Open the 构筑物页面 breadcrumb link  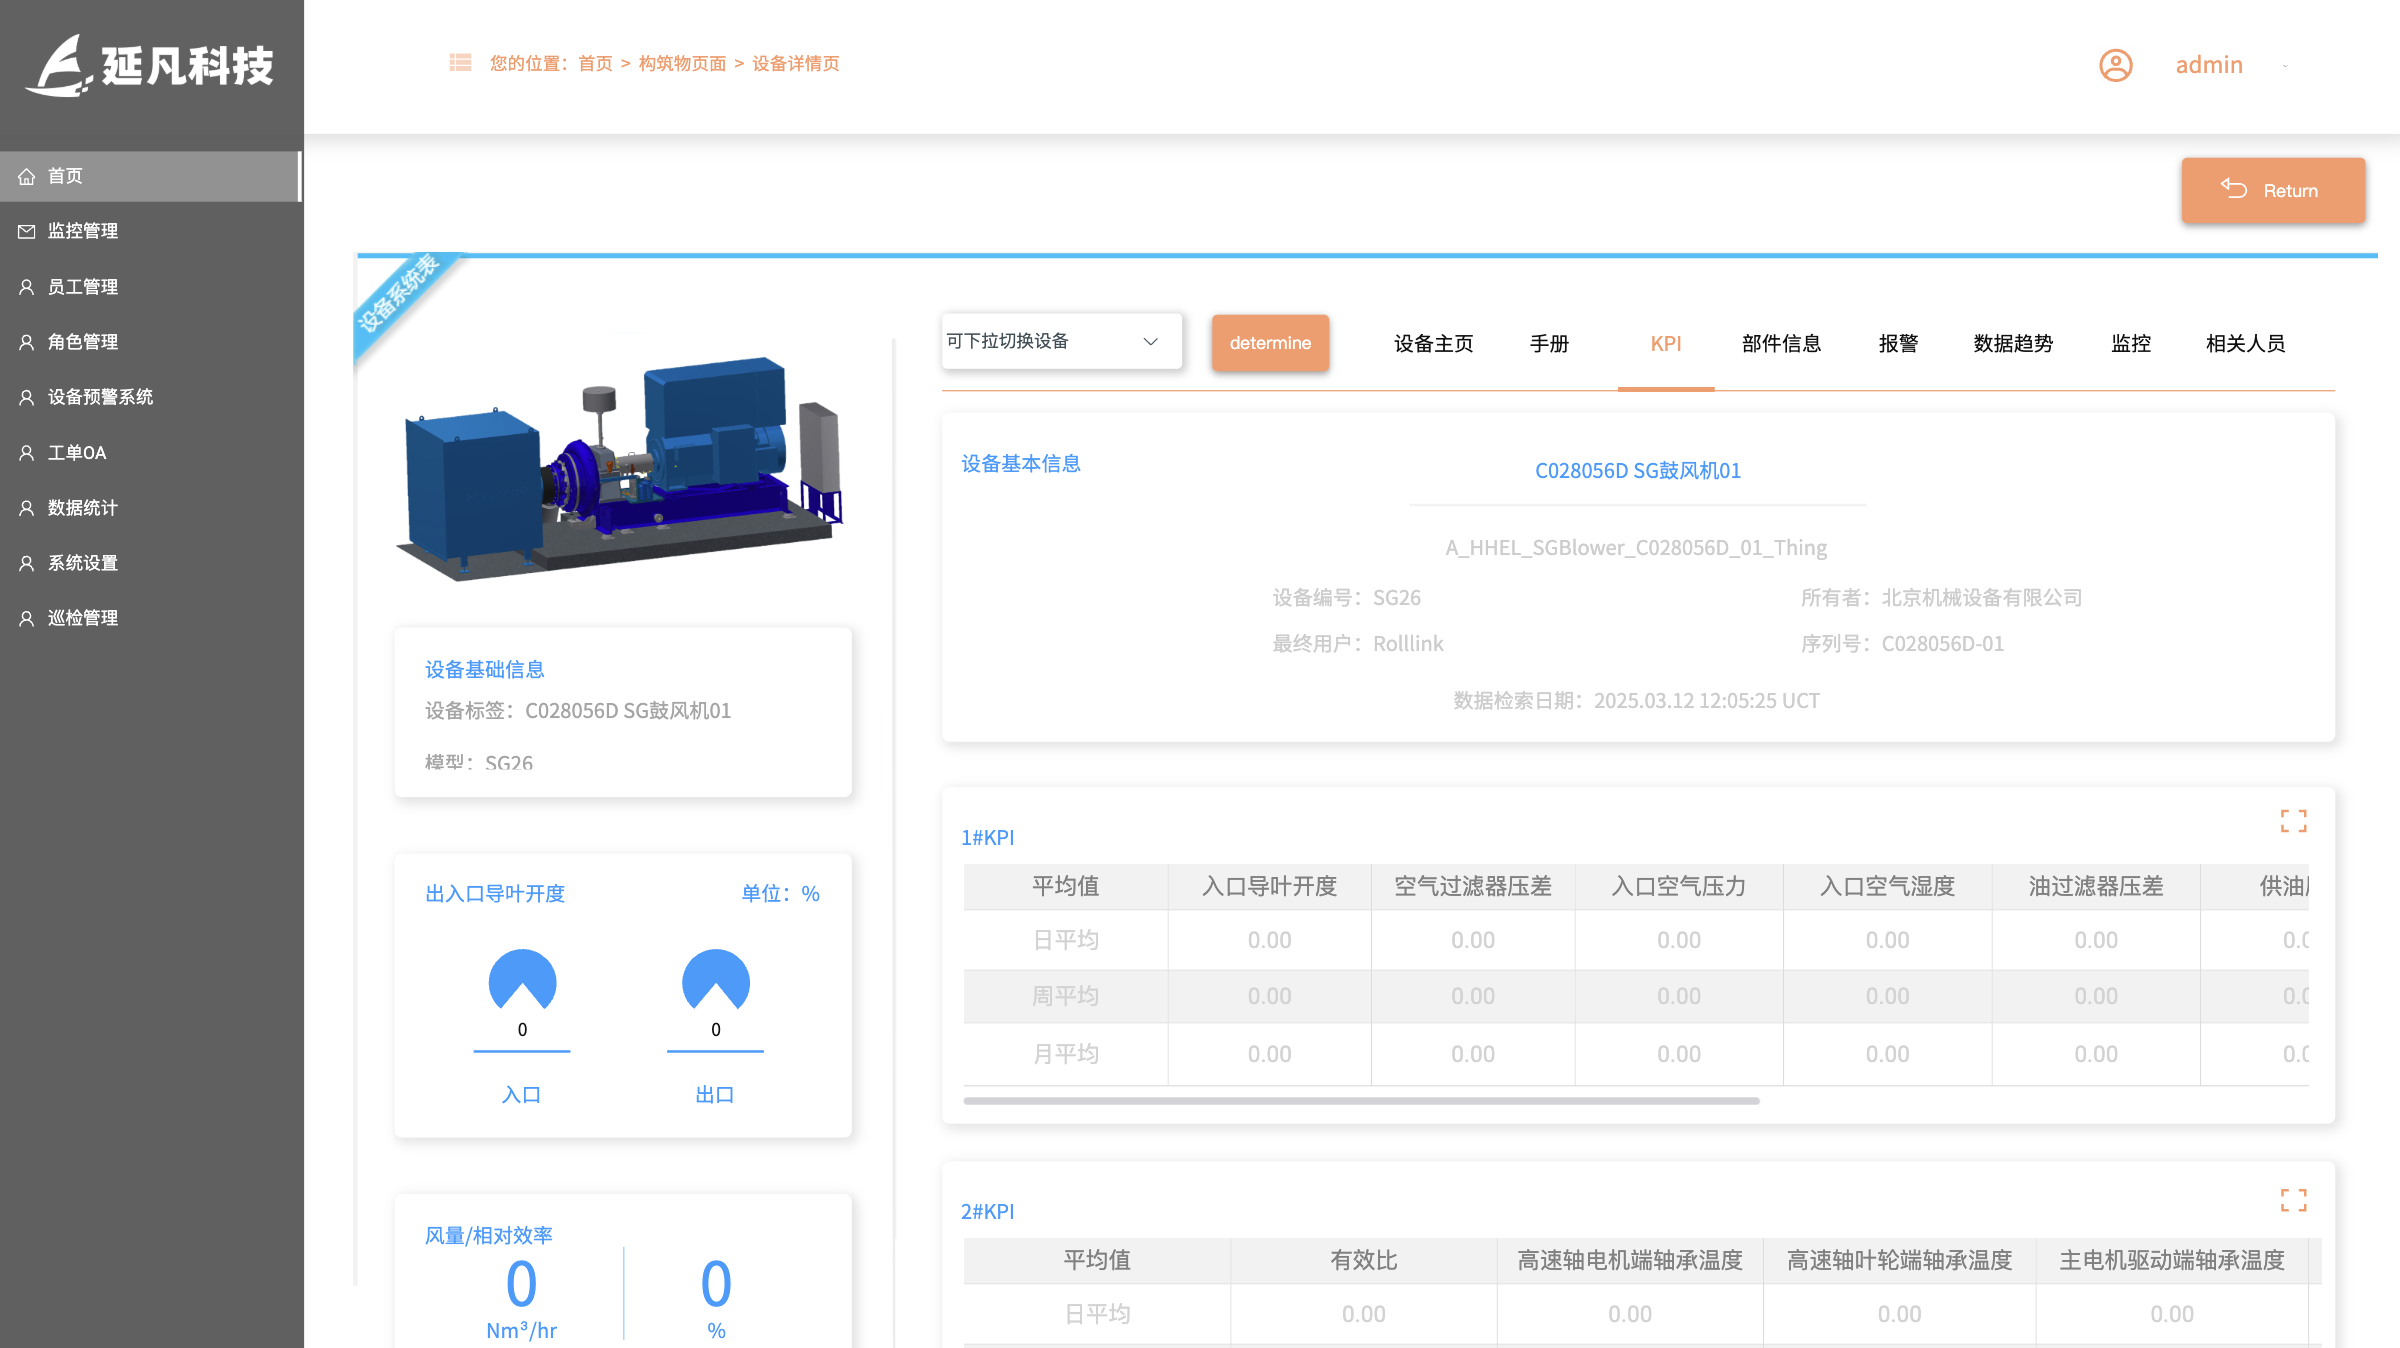click(x=681, y=62)
